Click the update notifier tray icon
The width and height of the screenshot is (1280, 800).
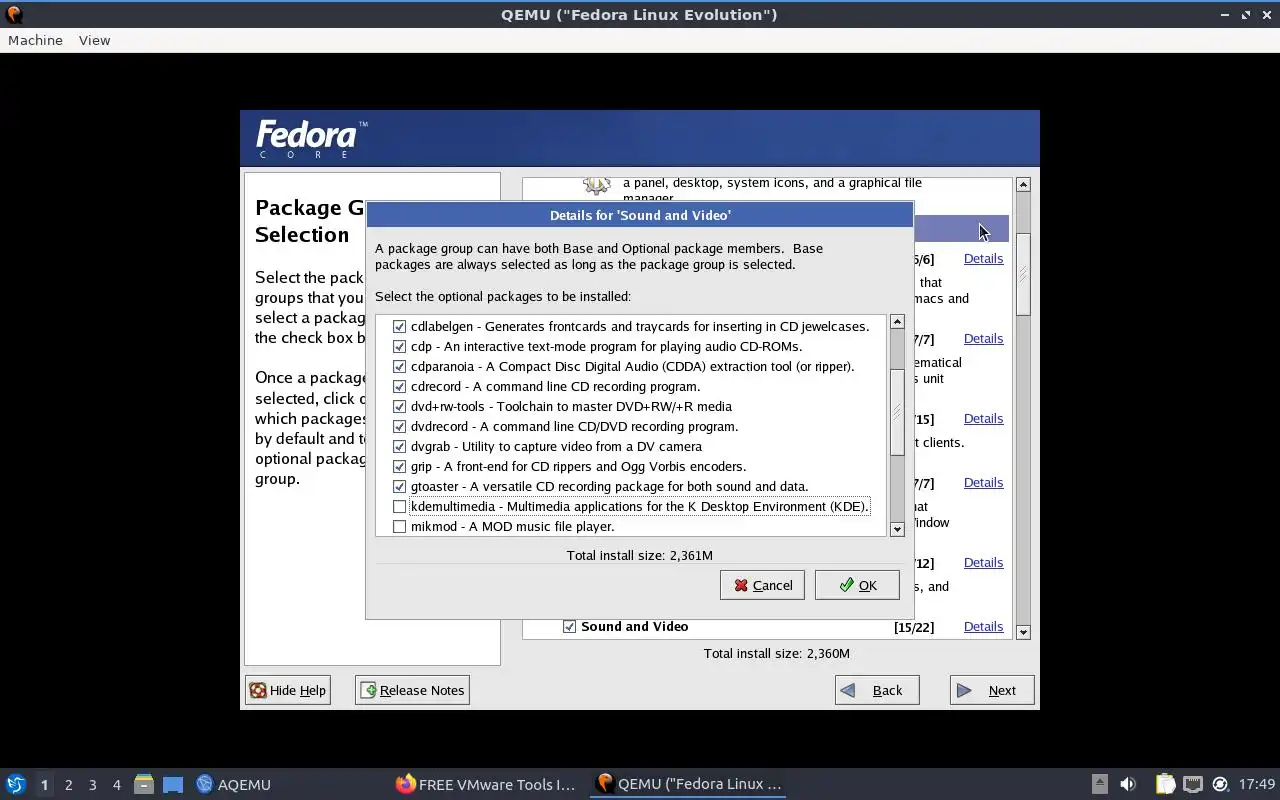[x=1220, y=784]
